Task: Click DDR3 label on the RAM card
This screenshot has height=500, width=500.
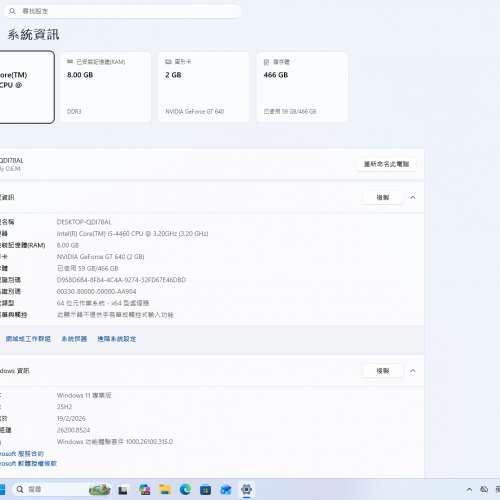Action: [x=74, y=111]
